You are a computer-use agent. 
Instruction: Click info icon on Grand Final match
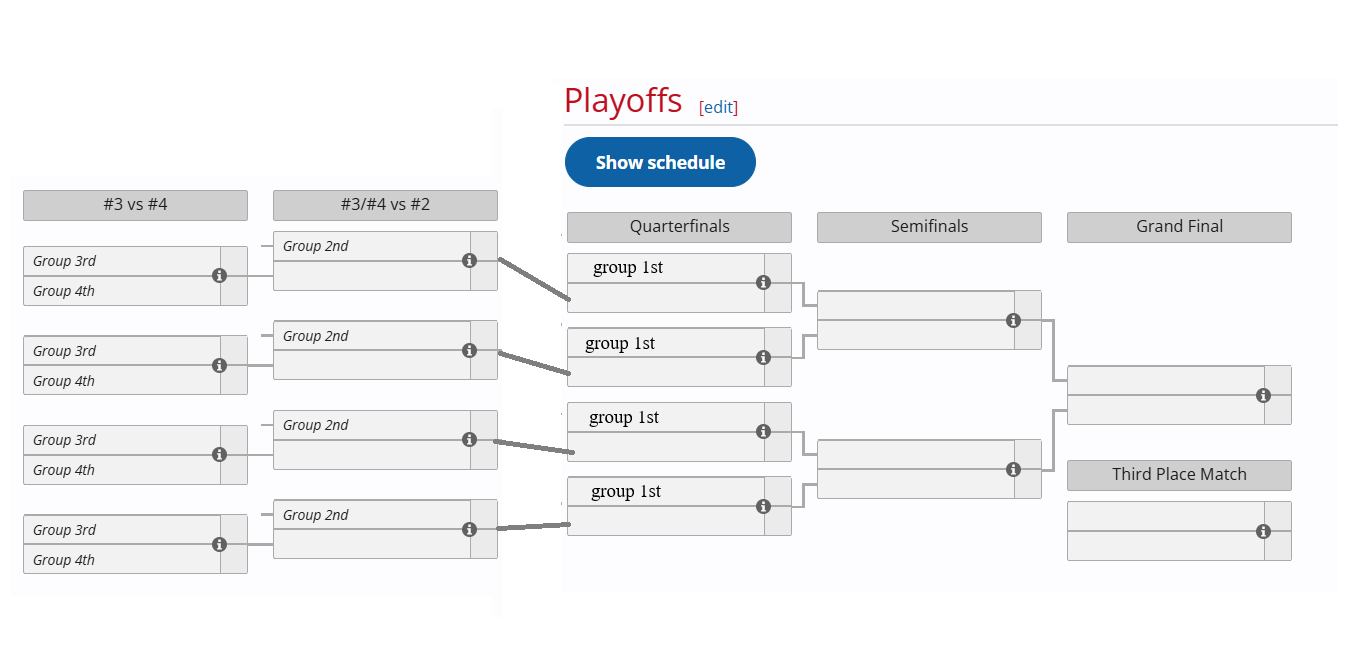pos(1263,395)
